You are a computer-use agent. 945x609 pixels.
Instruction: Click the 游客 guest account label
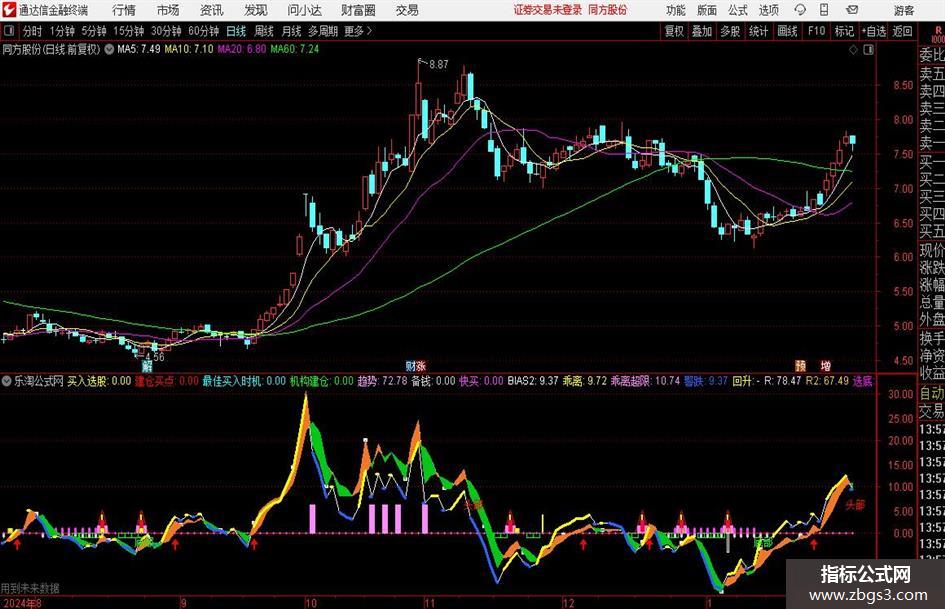pos(903,10)
